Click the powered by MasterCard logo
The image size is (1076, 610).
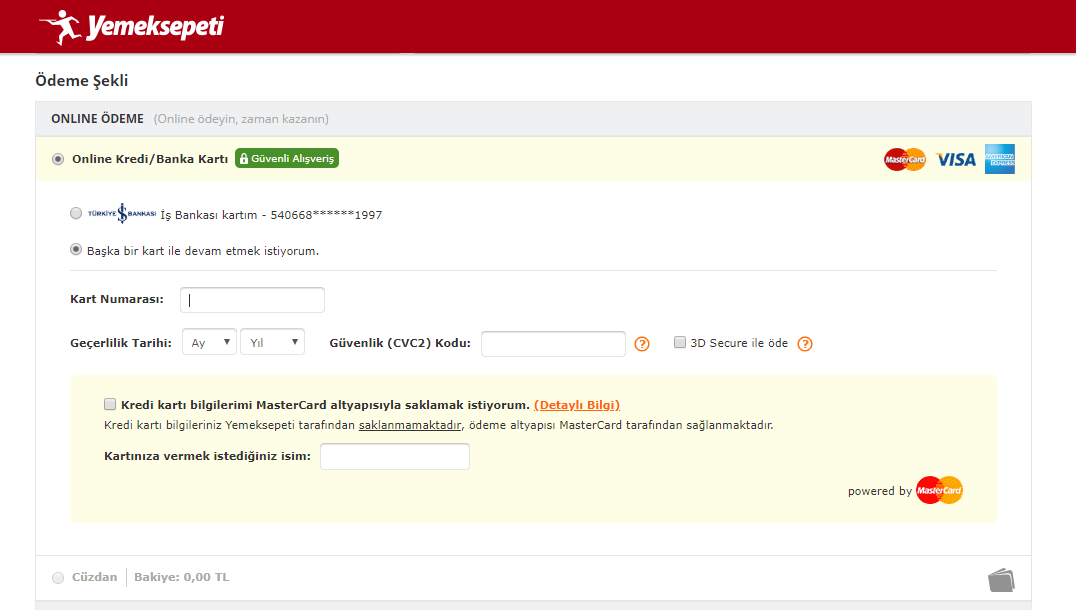tap(939, 490)
